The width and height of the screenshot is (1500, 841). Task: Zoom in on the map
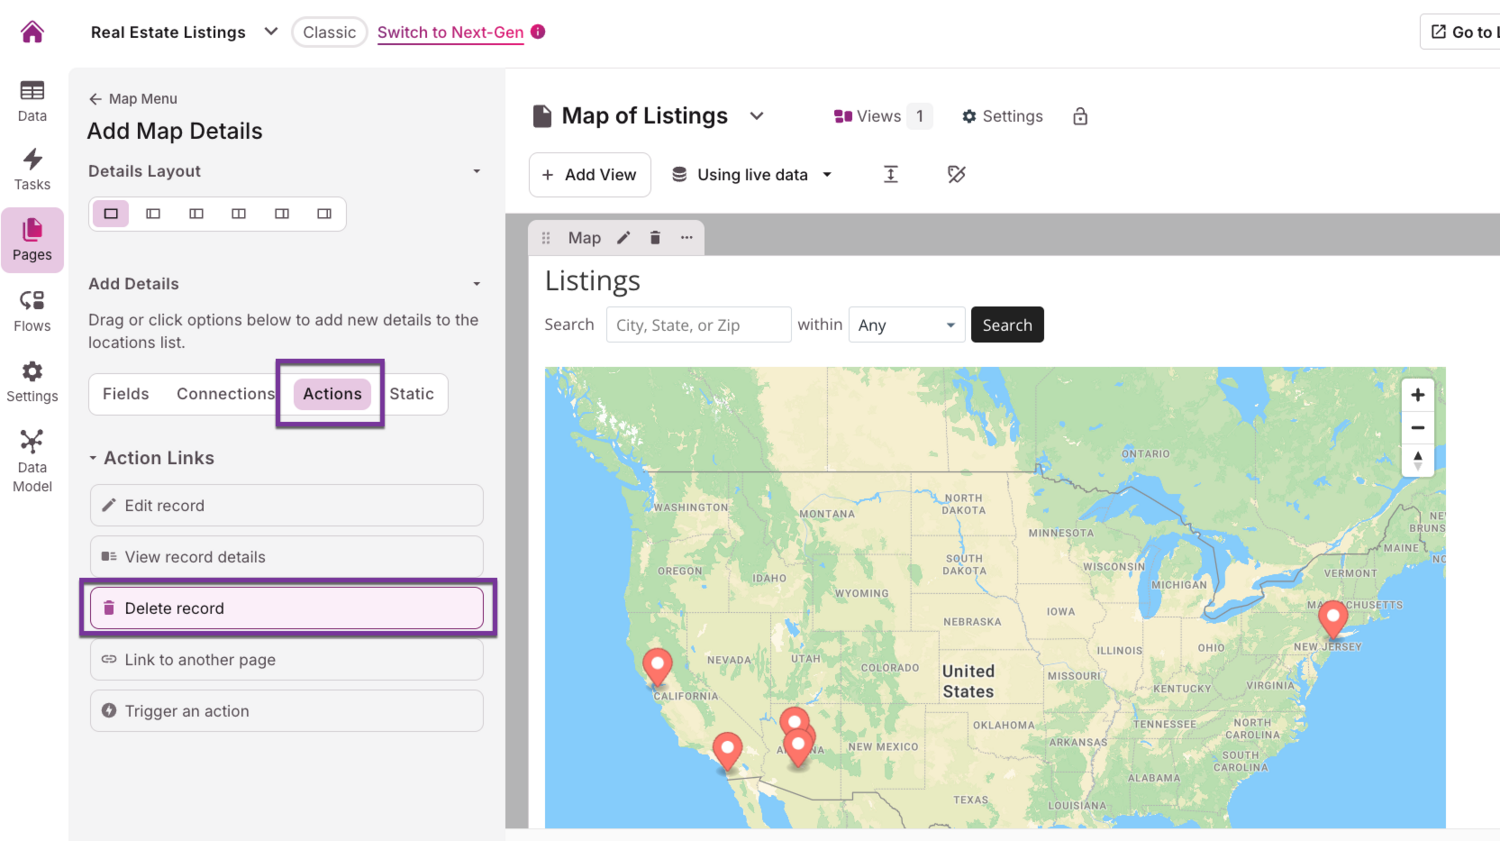coord(1417,395)
